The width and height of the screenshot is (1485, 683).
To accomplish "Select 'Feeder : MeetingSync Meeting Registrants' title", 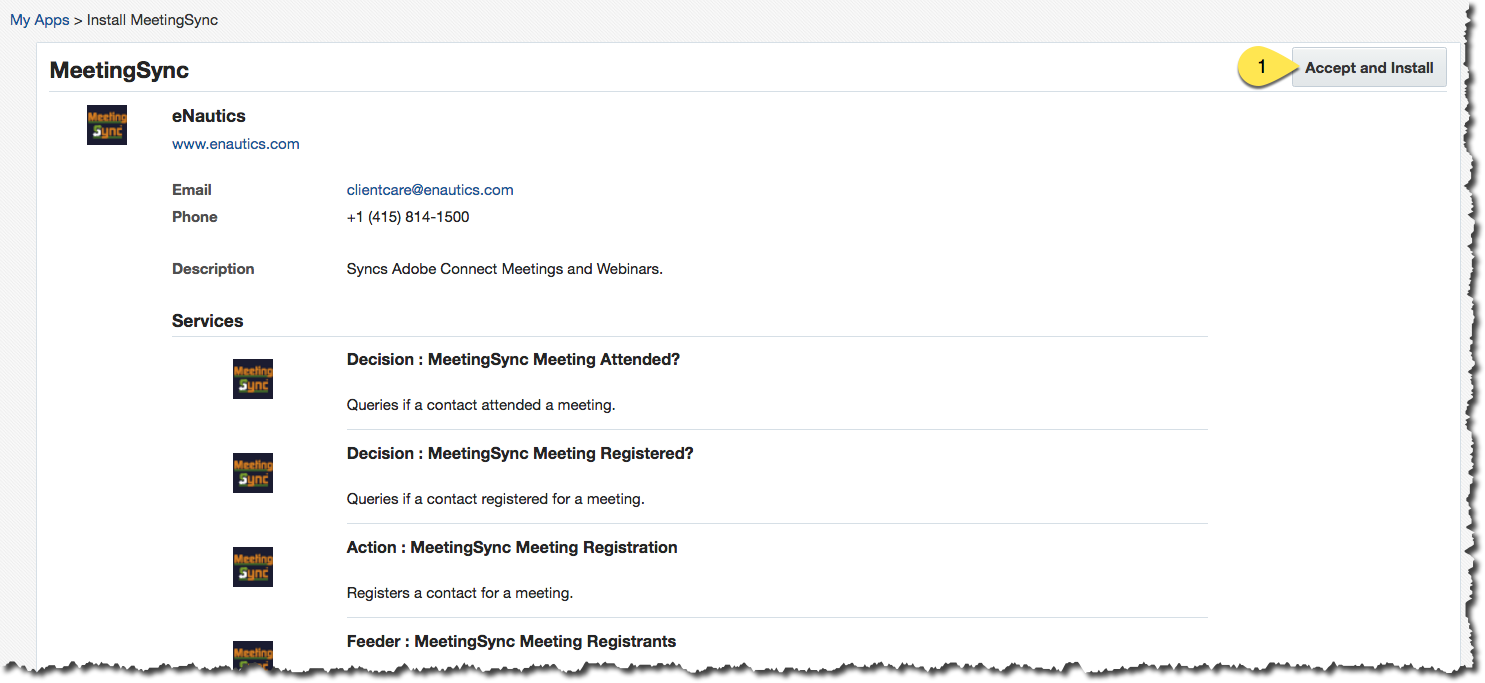I will point(511,642).
